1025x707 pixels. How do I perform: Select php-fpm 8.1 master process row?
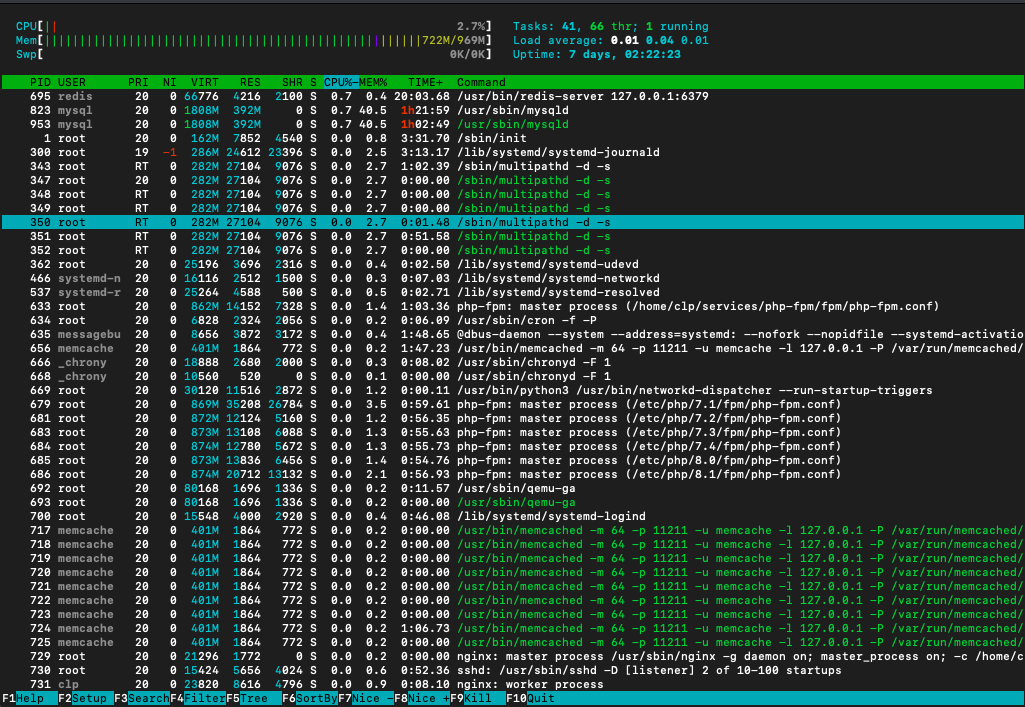point(512,474)
